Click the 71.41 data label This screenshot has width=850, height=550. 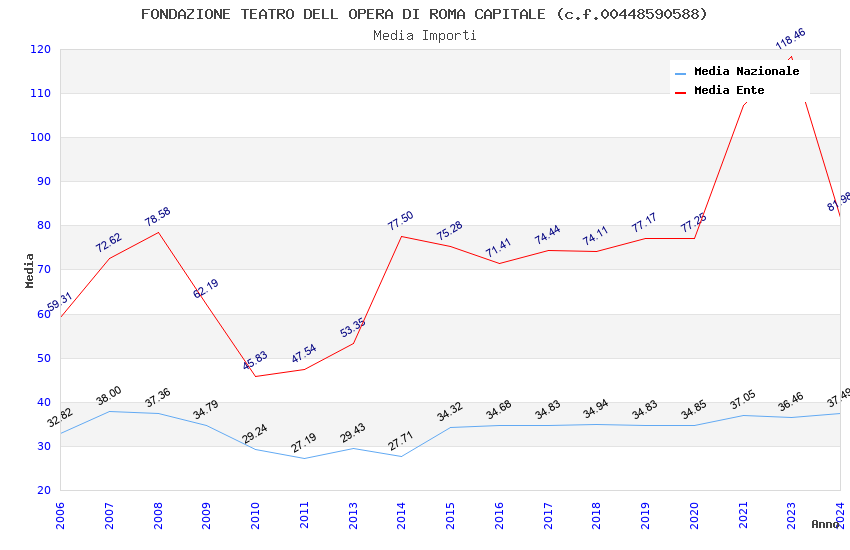click(x=498, y=248)
